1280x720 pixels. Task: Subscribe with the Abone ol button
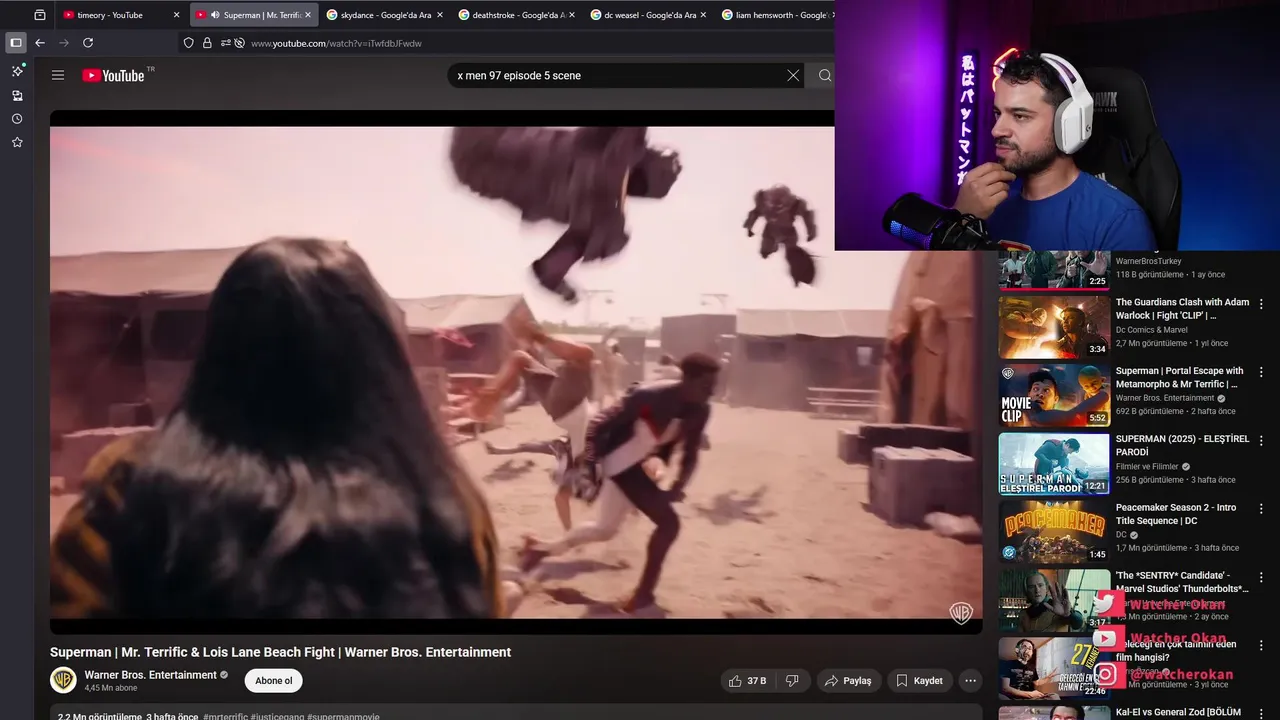273,681
